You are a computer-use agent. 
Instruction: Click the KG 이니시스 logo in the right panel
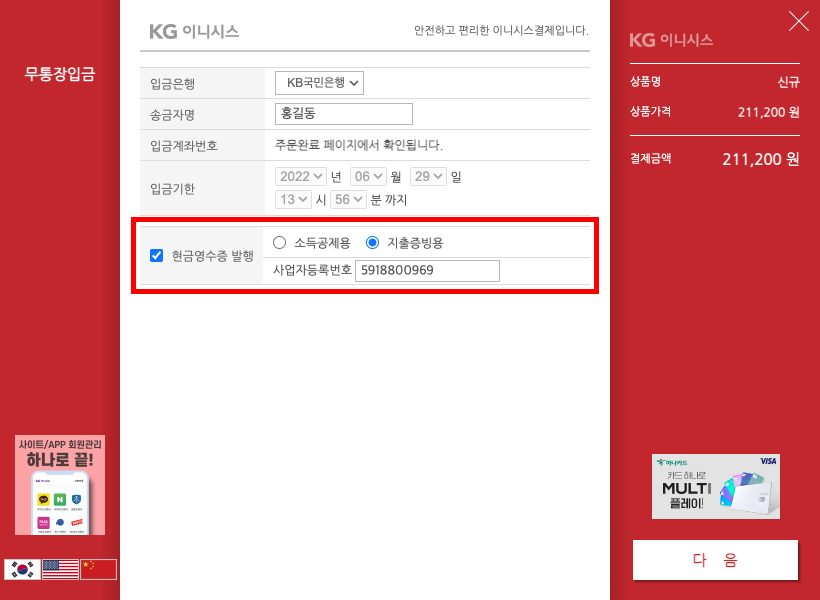coord(671,40)
